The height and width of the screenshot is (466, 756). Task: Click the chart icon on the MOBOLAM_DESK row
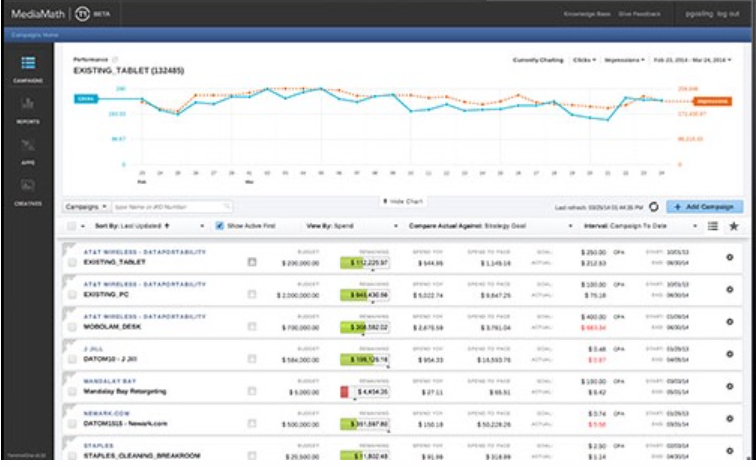click(252, 327)
